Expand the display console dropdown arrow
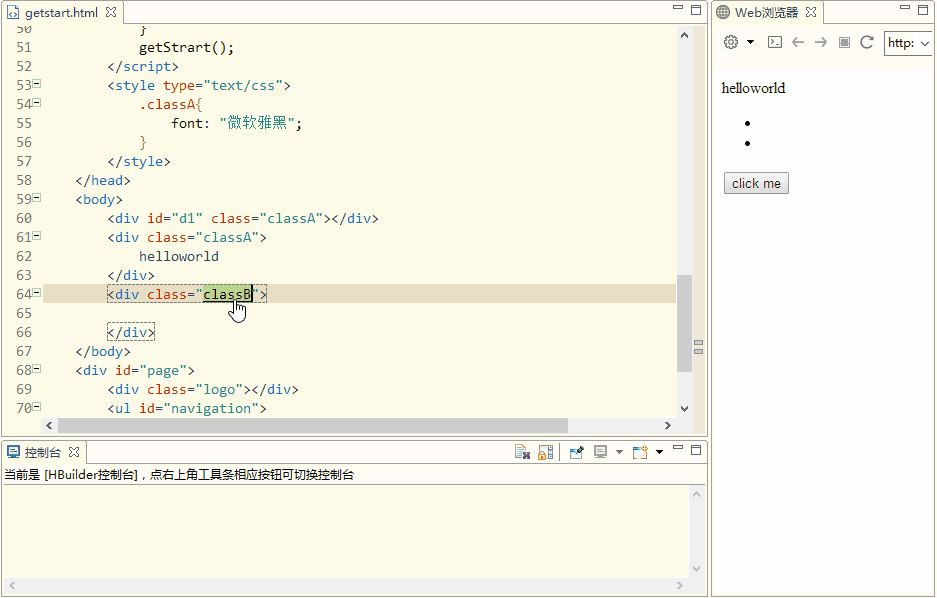 [620, 452]
